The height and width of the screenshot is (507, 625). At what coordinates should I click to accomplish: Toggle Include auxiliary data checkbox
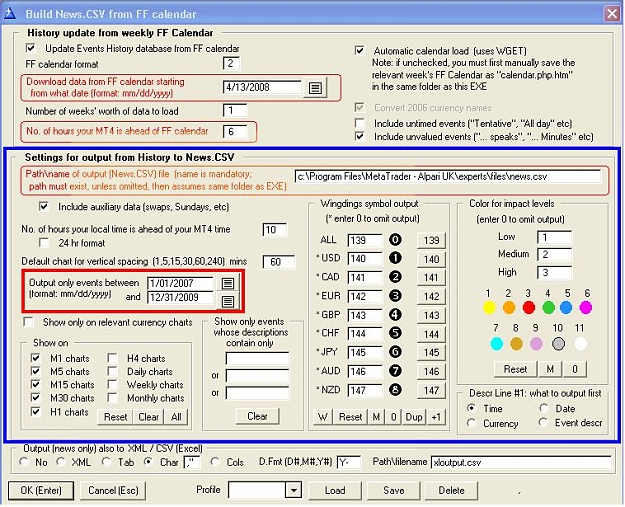tap(44, 206)
